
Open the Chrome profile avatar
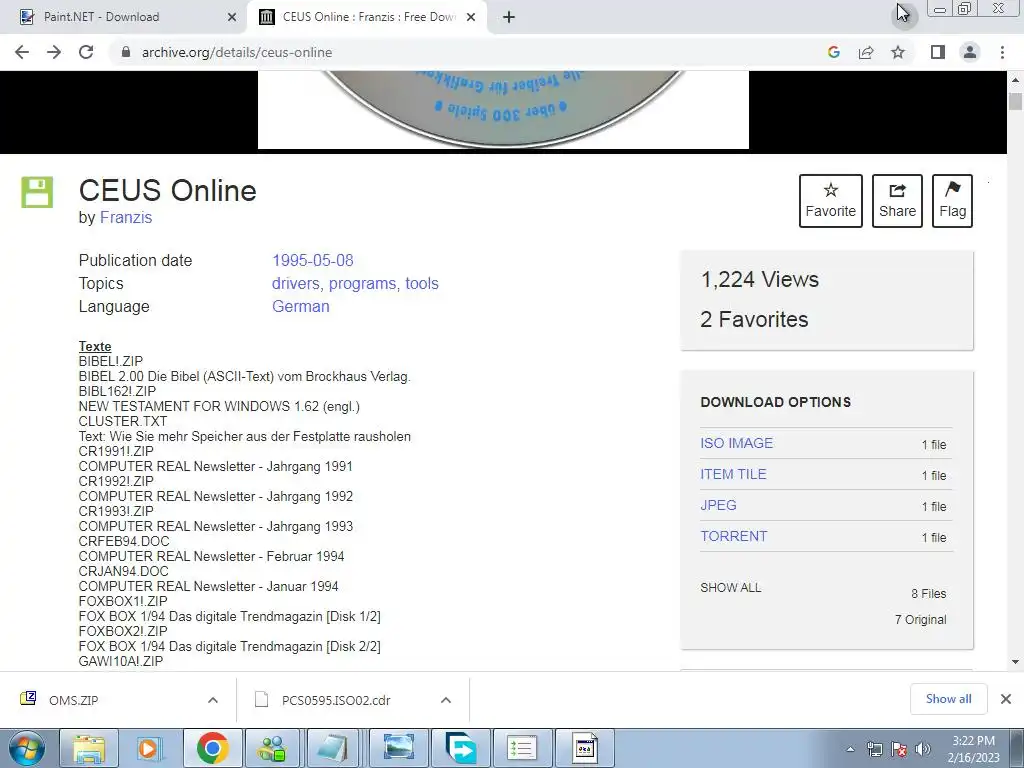[x=970, y=52]
